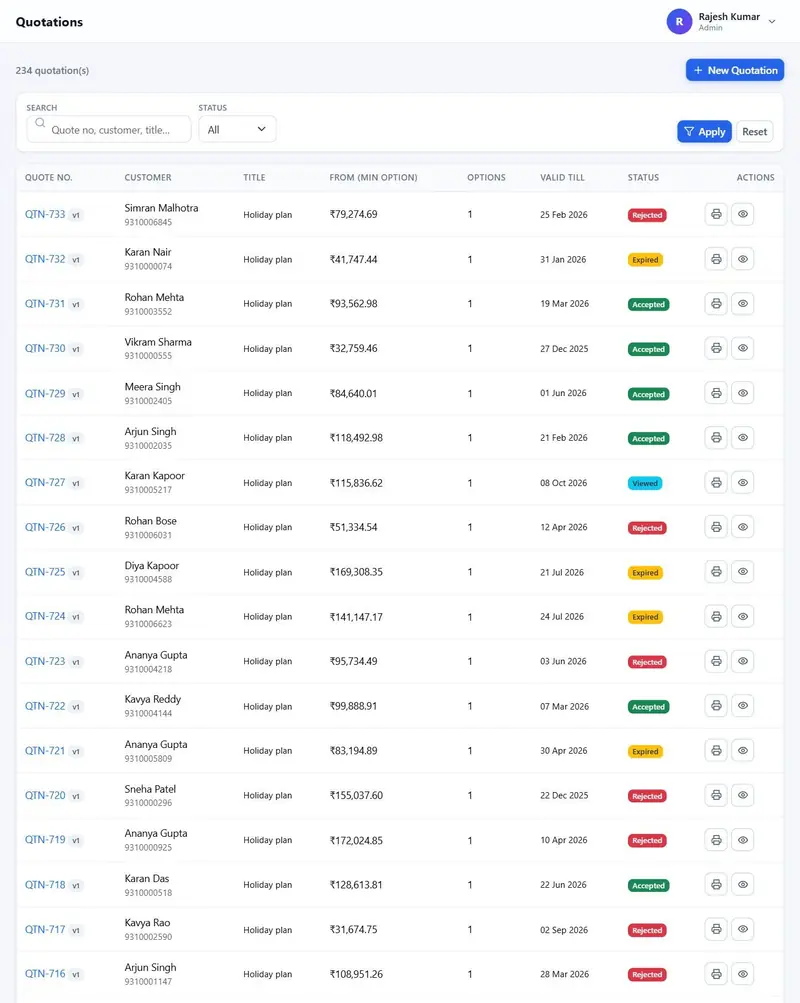800x1003 pixels.
Task: Print quotation QTN-731
Action: (716, 303)
